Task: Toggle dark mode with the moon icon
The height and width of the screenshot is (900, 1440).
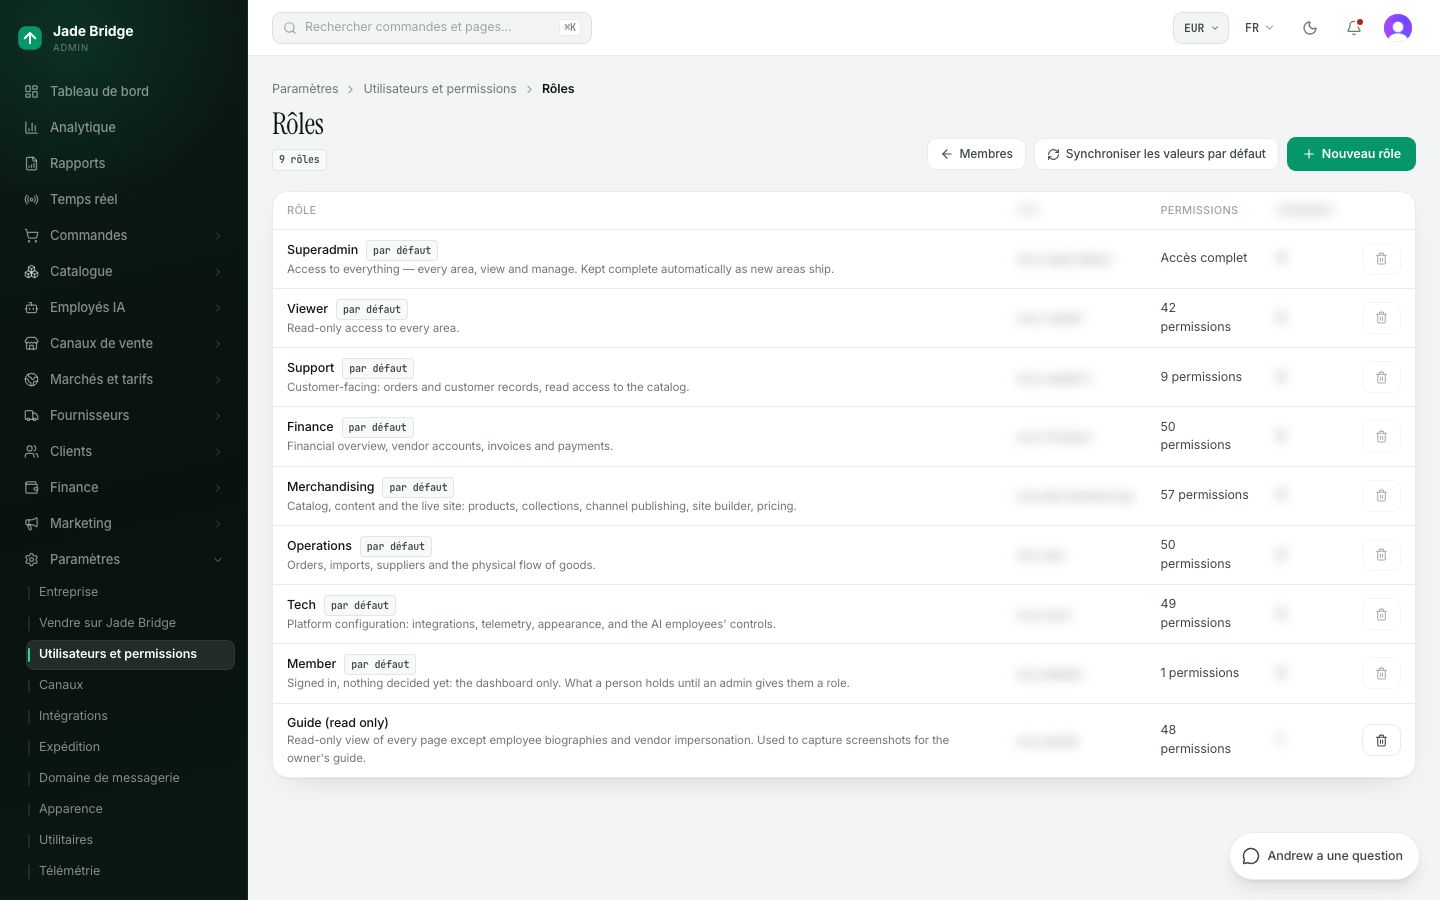Action: click(1310, 28)
